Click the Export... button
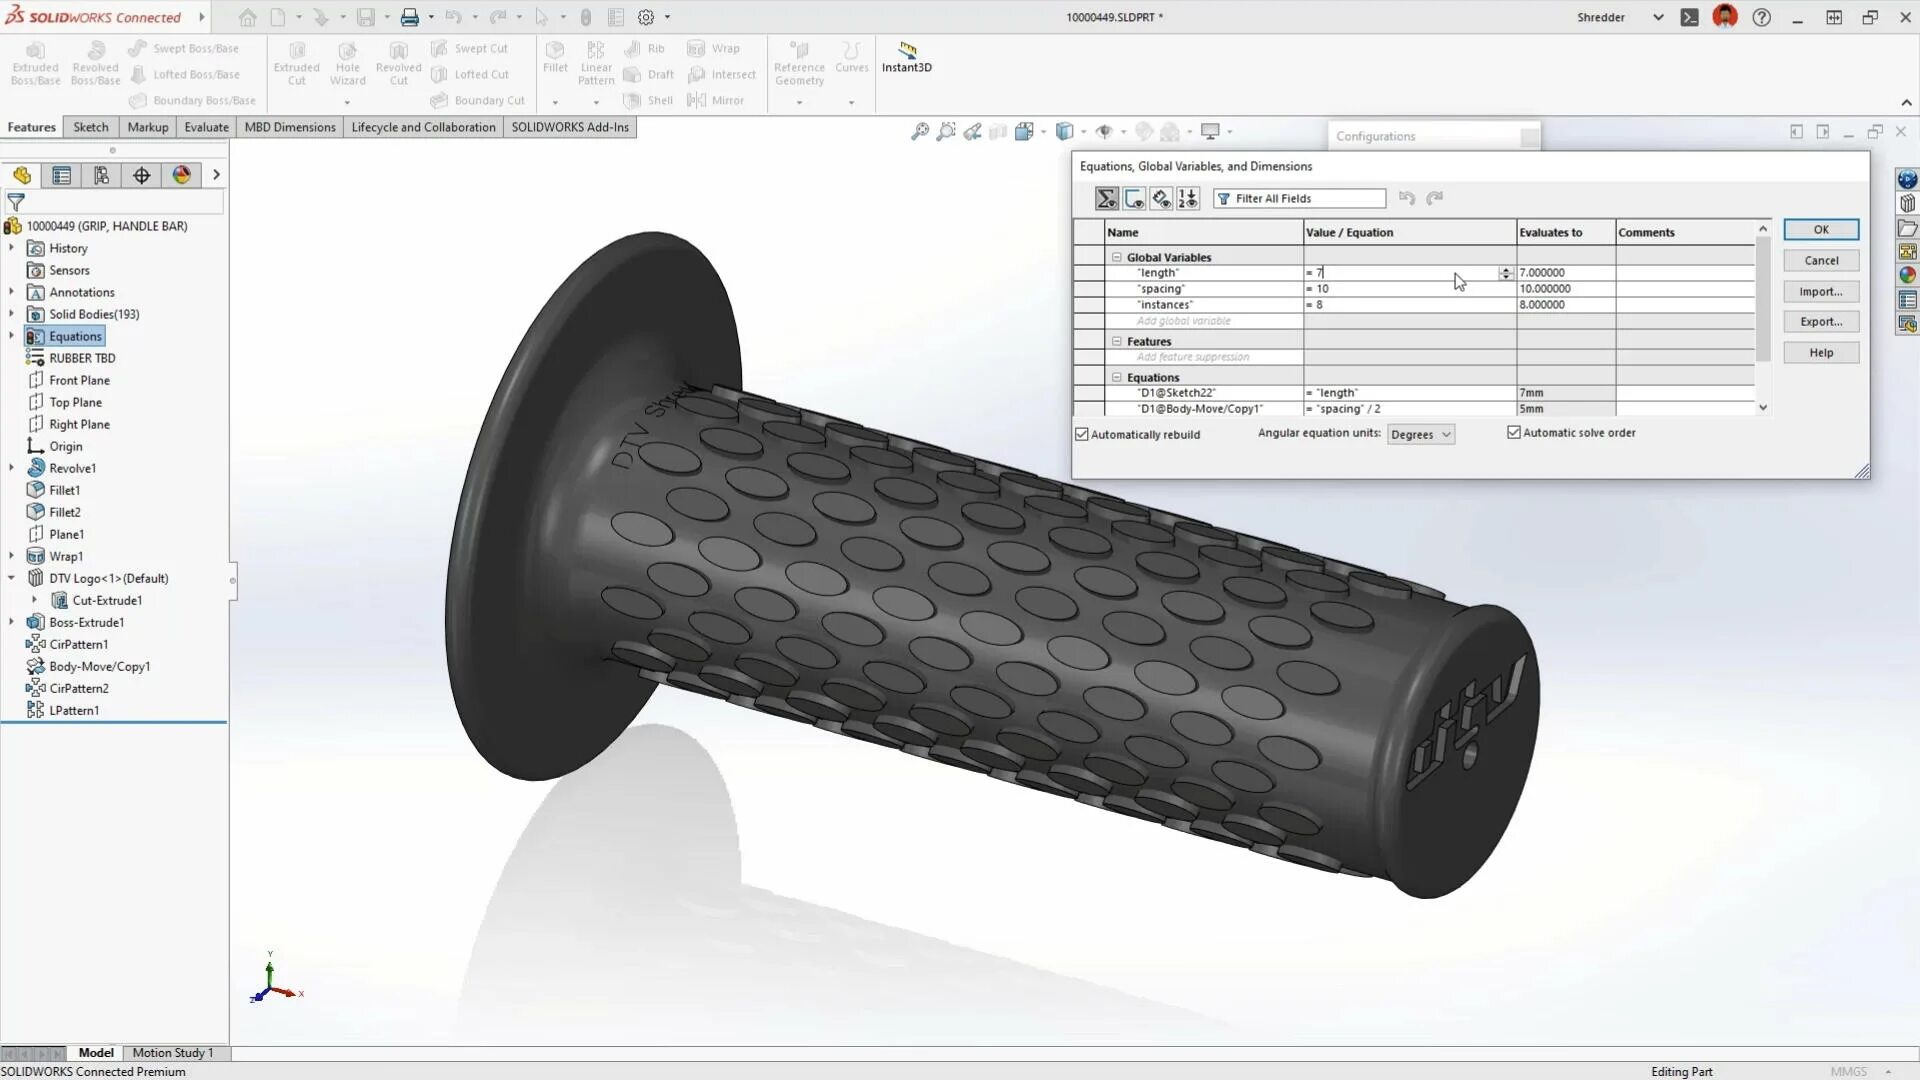1920x1080 pixels. coord(1820,322)
